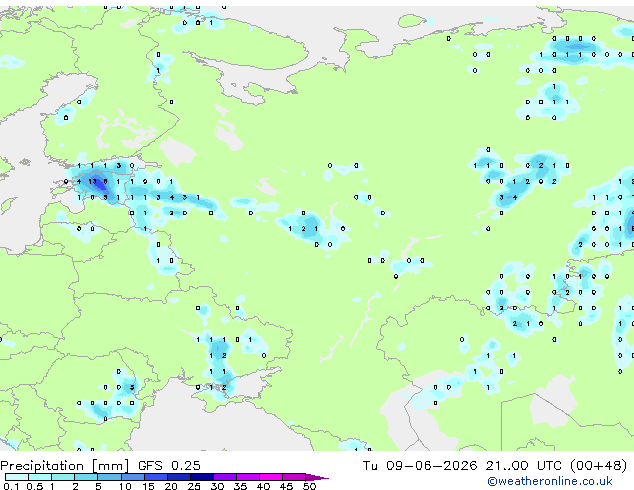
Task: Click the 0.1–0.5 mm lightest legend swatch
Action: [17, 477]
